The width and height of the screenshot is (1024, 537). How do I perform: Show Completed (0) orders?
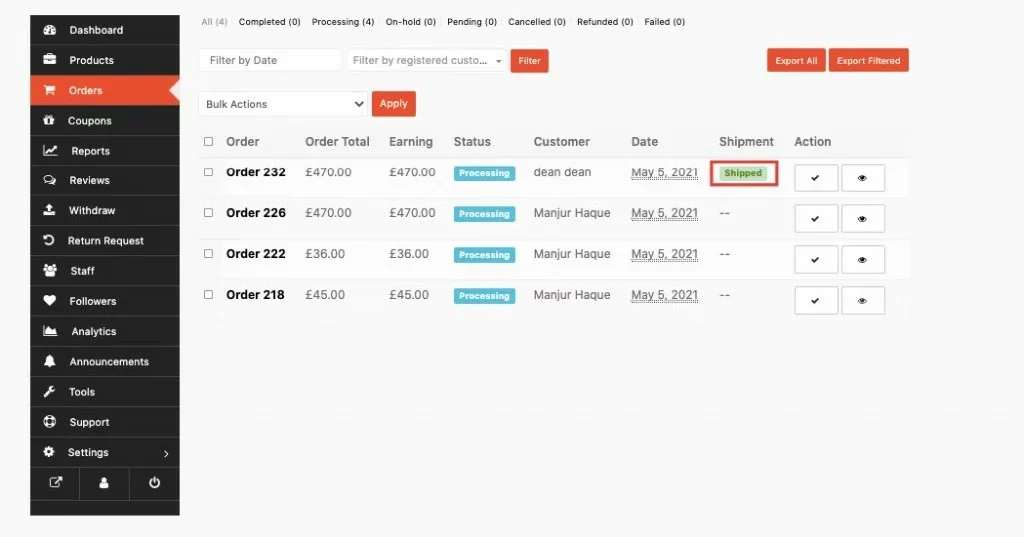(x=269, y=22)
